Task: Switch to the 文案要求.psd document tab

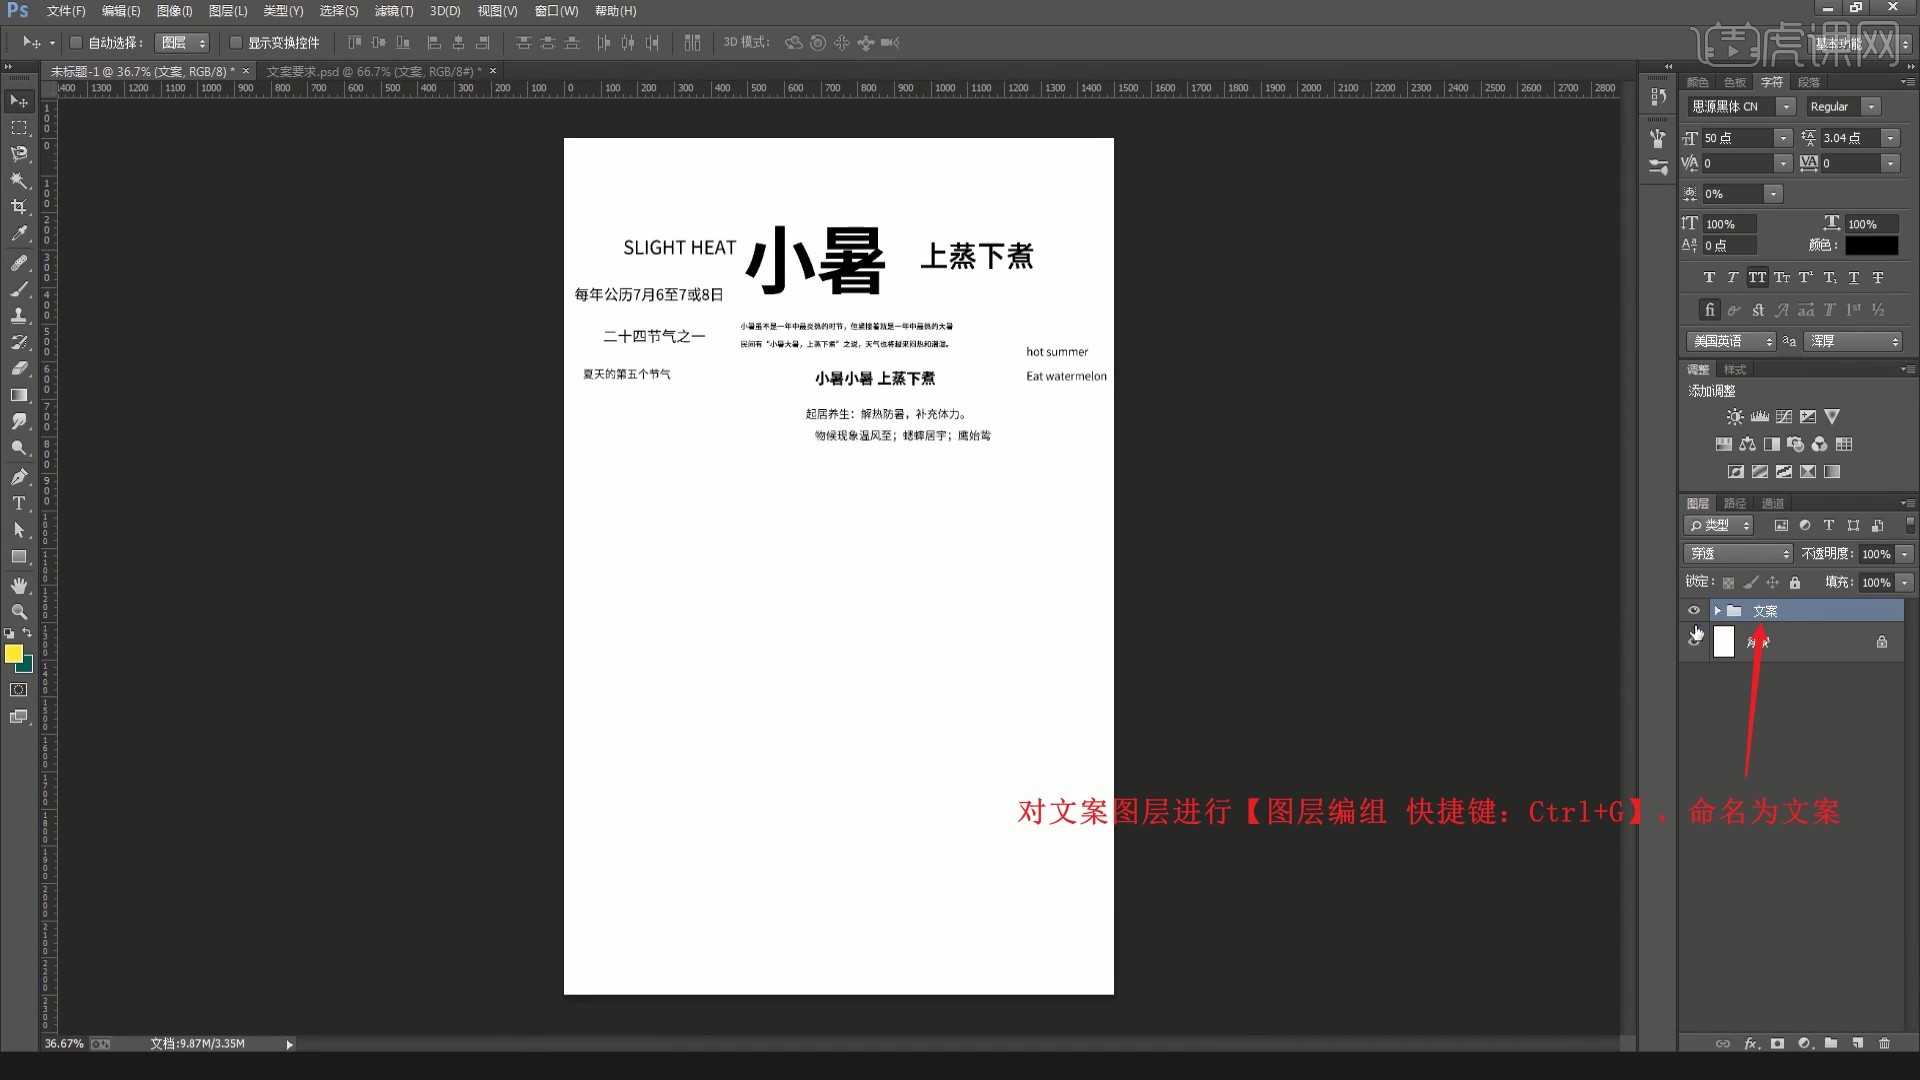Action: pyautogui.click(x=372, y=72)
